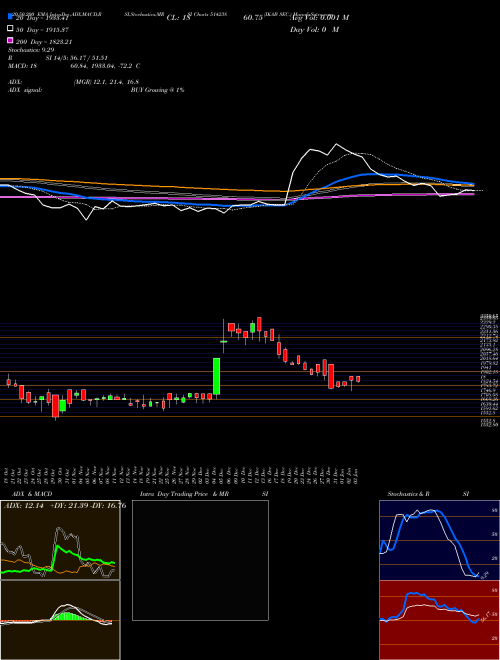Click the MACD values line
This screenshot has width=500, height=660.
[74, 66]
